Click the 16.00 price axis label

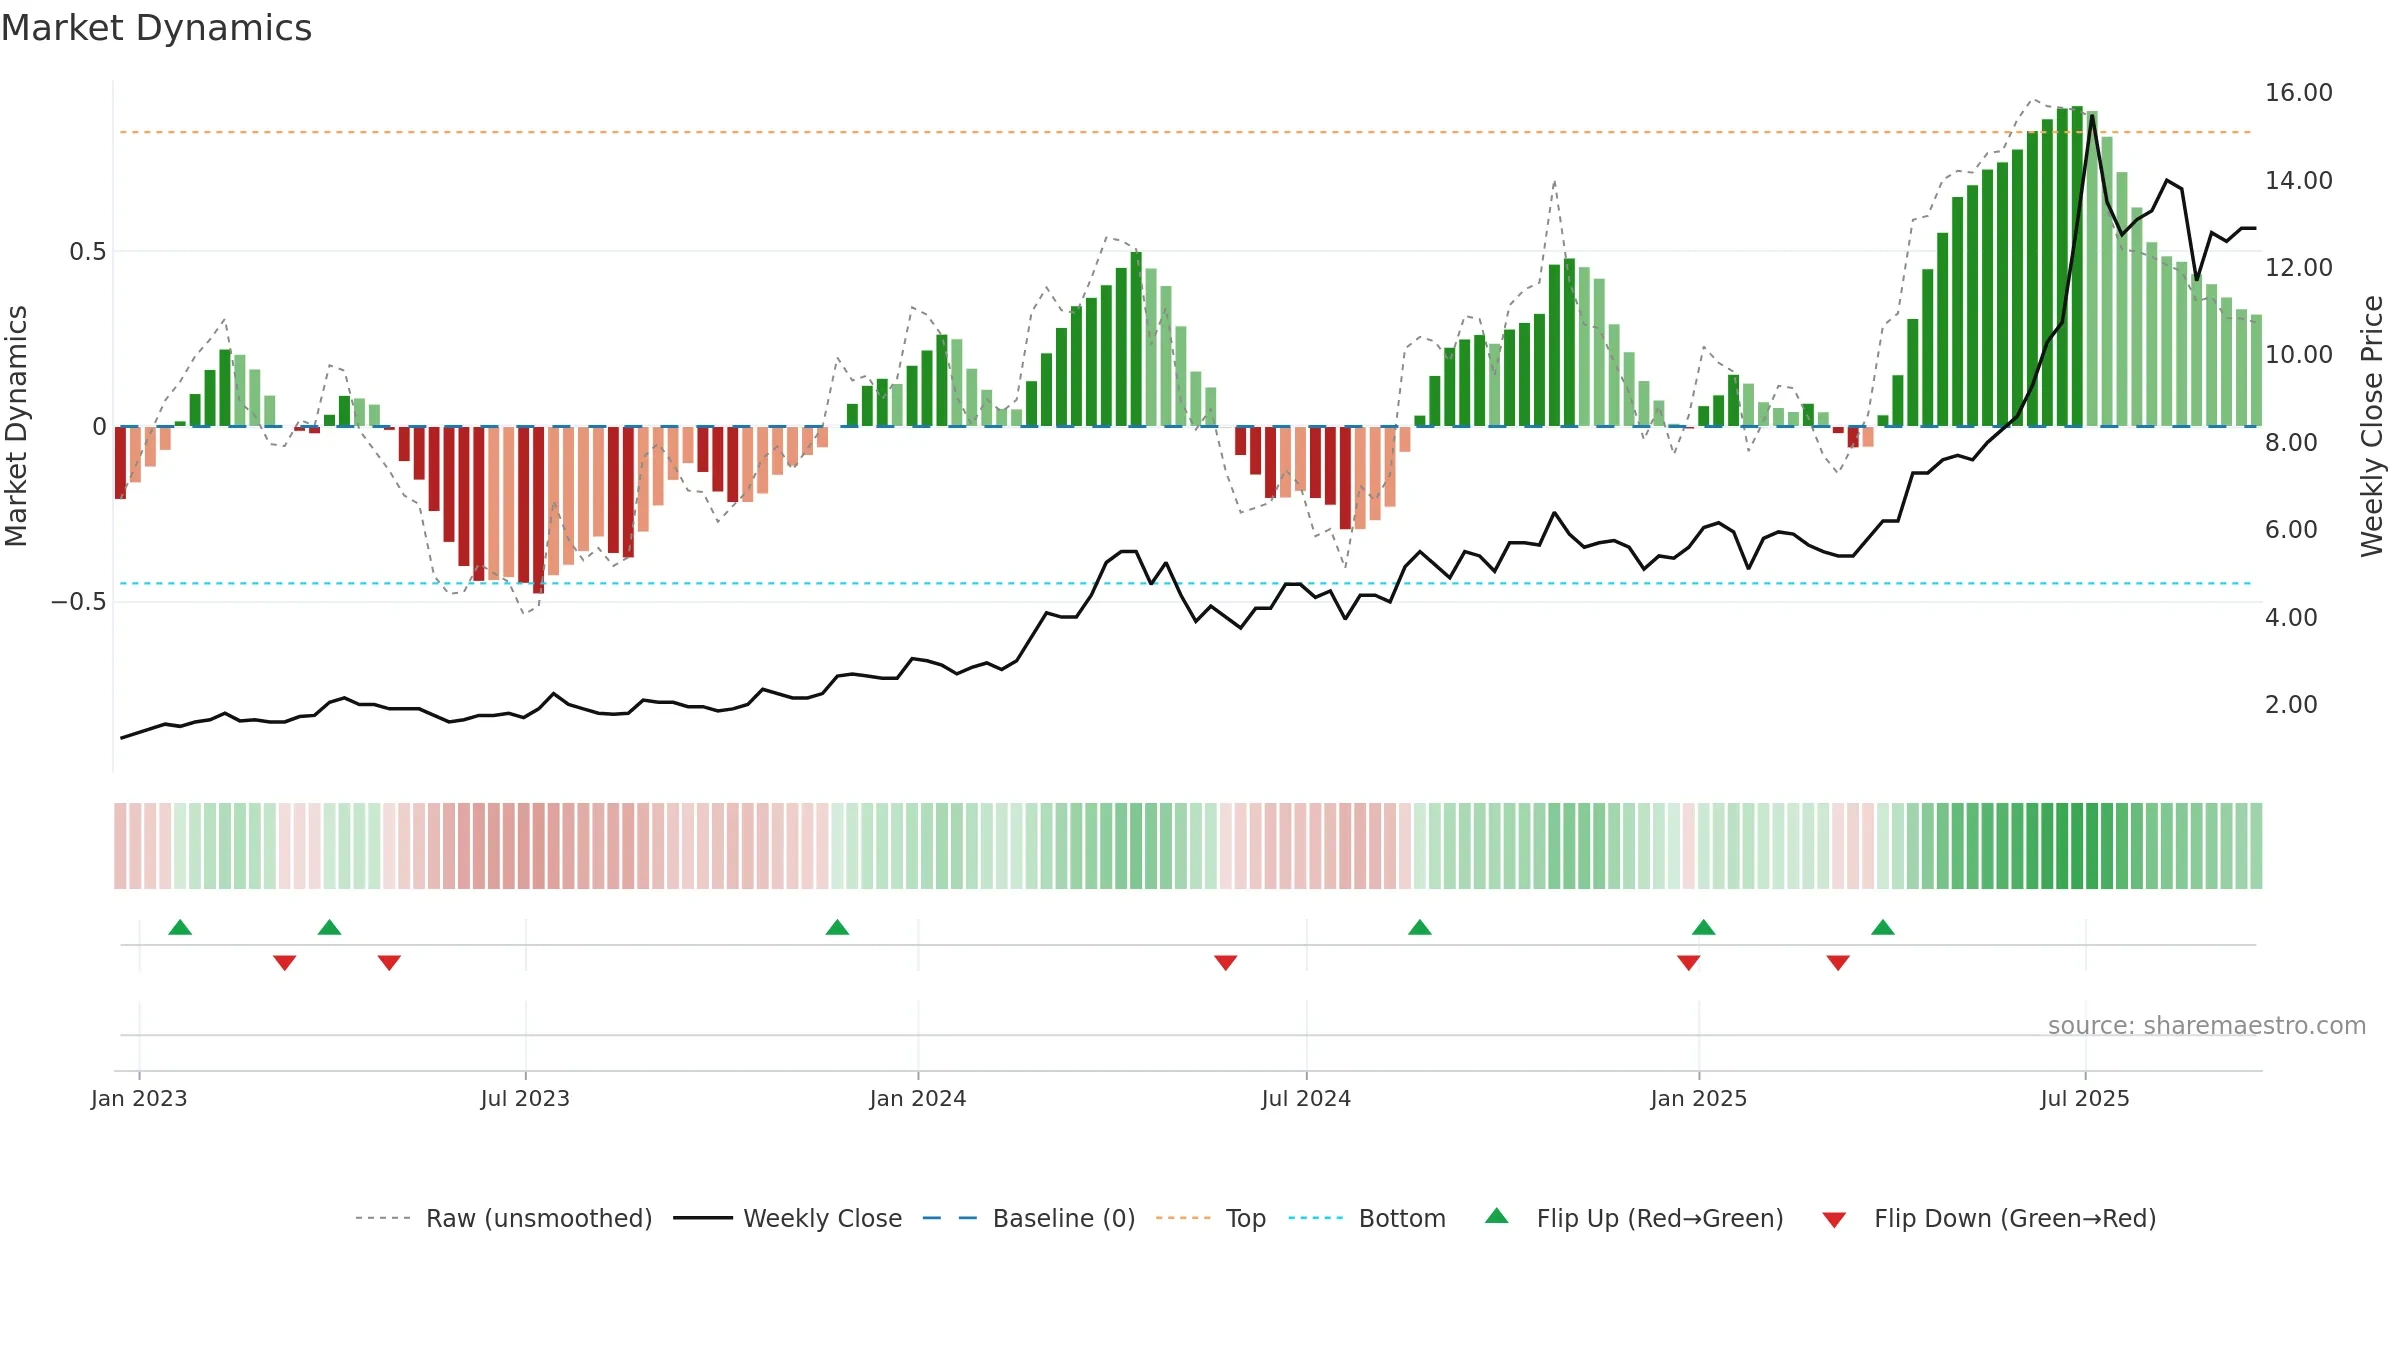coord(2299,93)
